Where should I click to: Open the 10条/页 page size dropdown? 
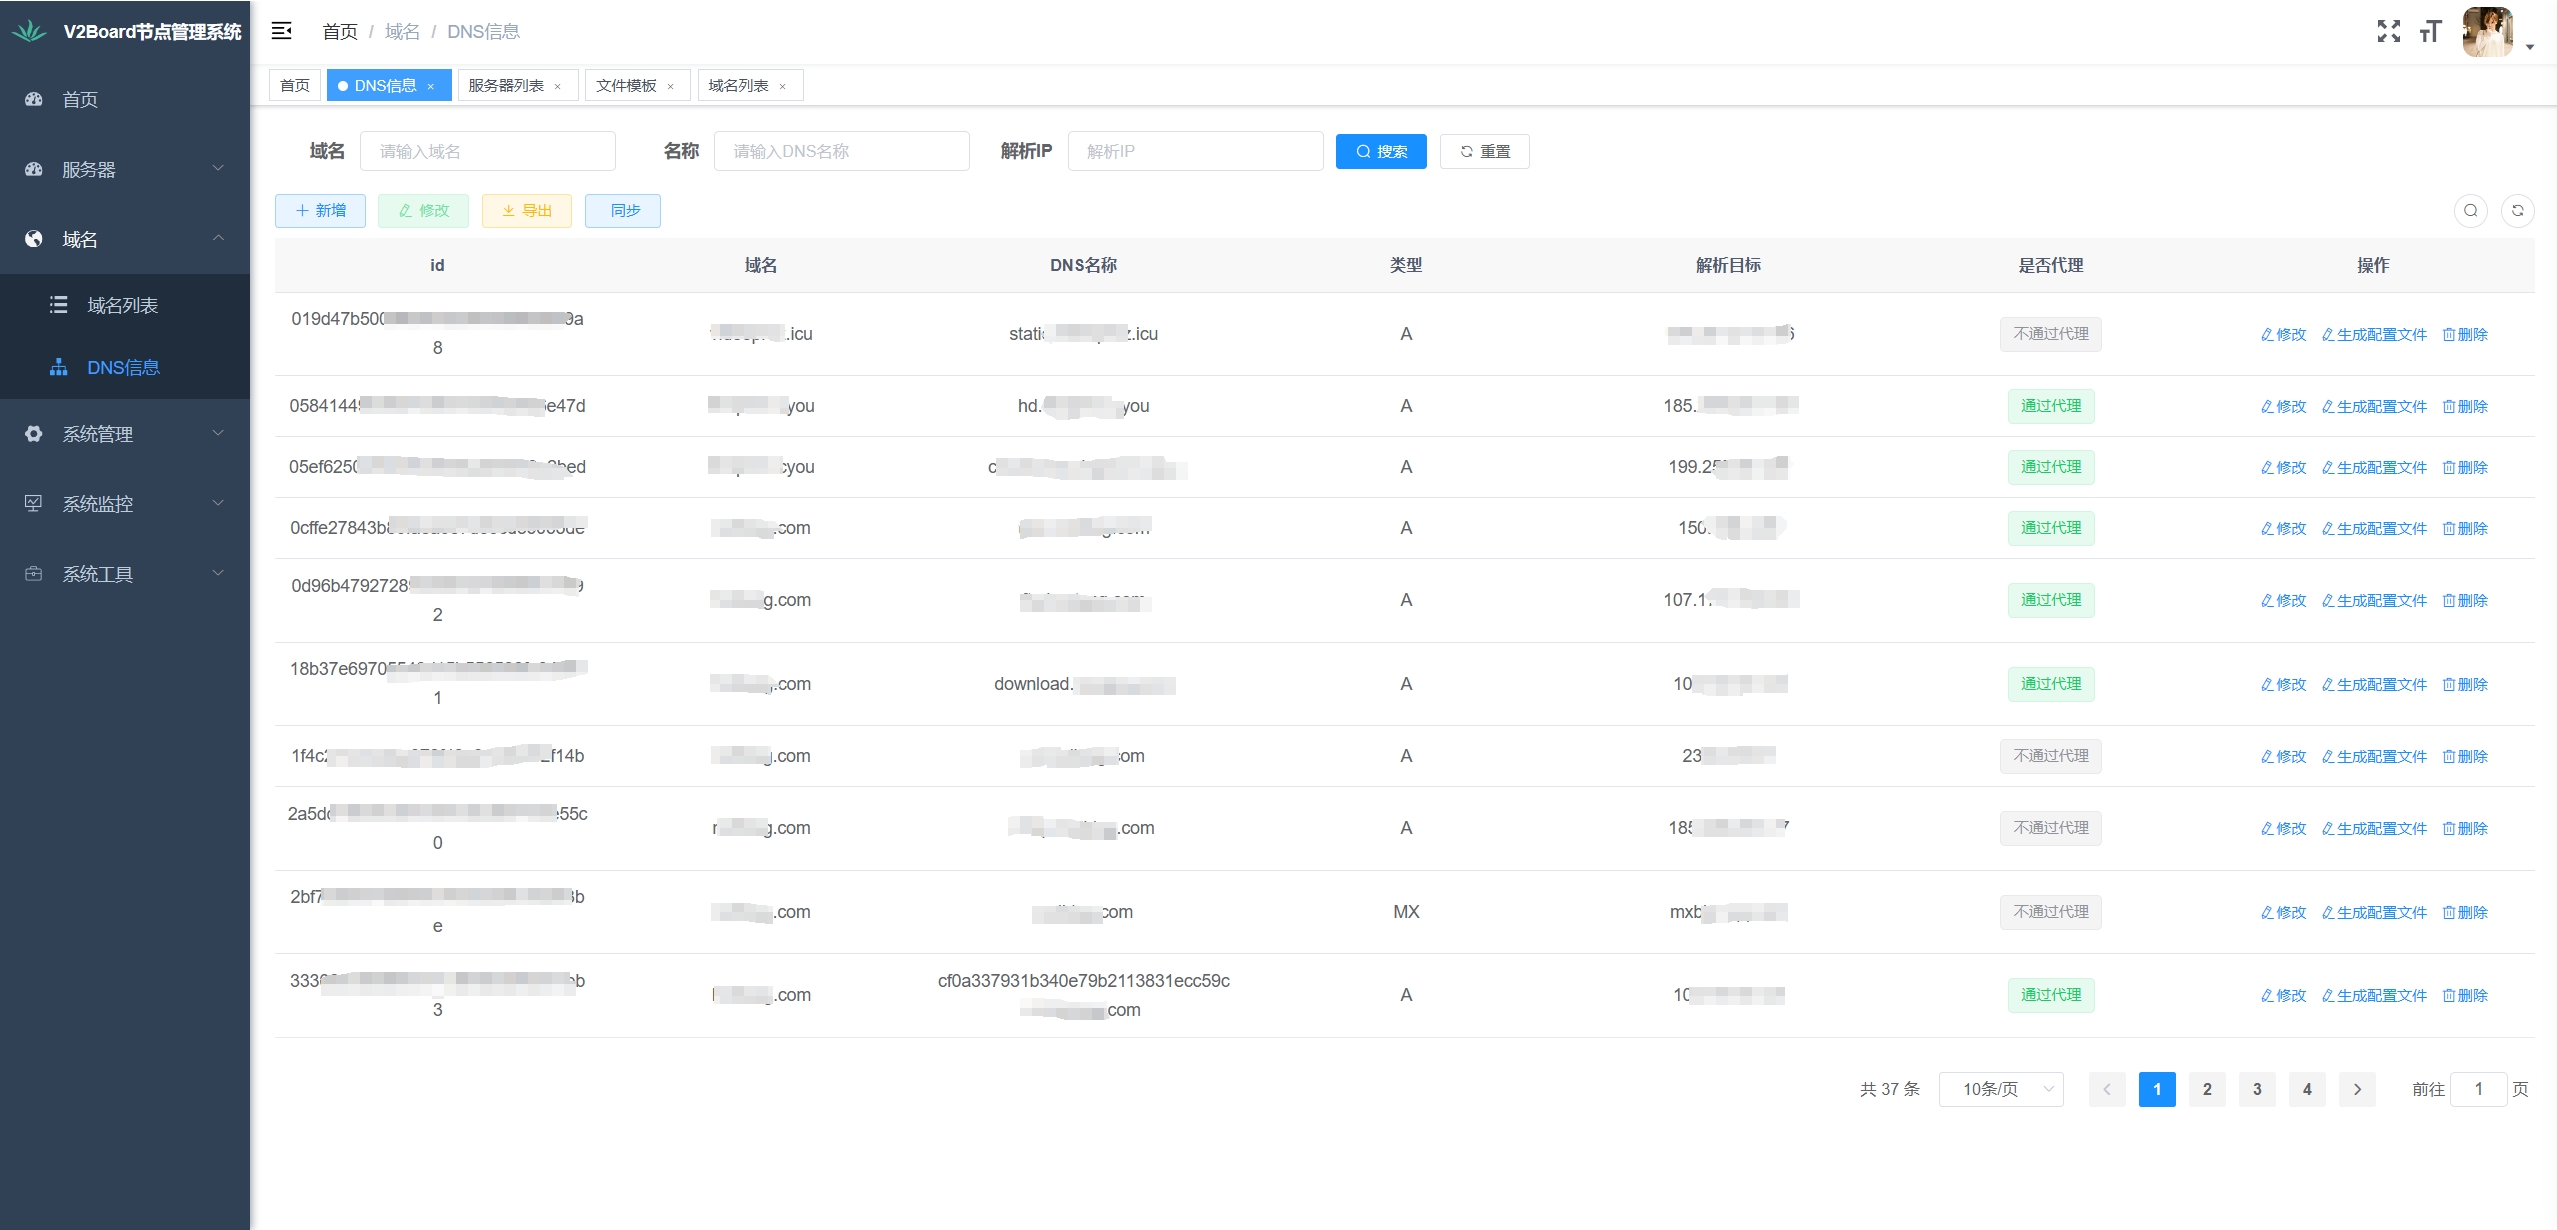(x=2000, y=1089)
